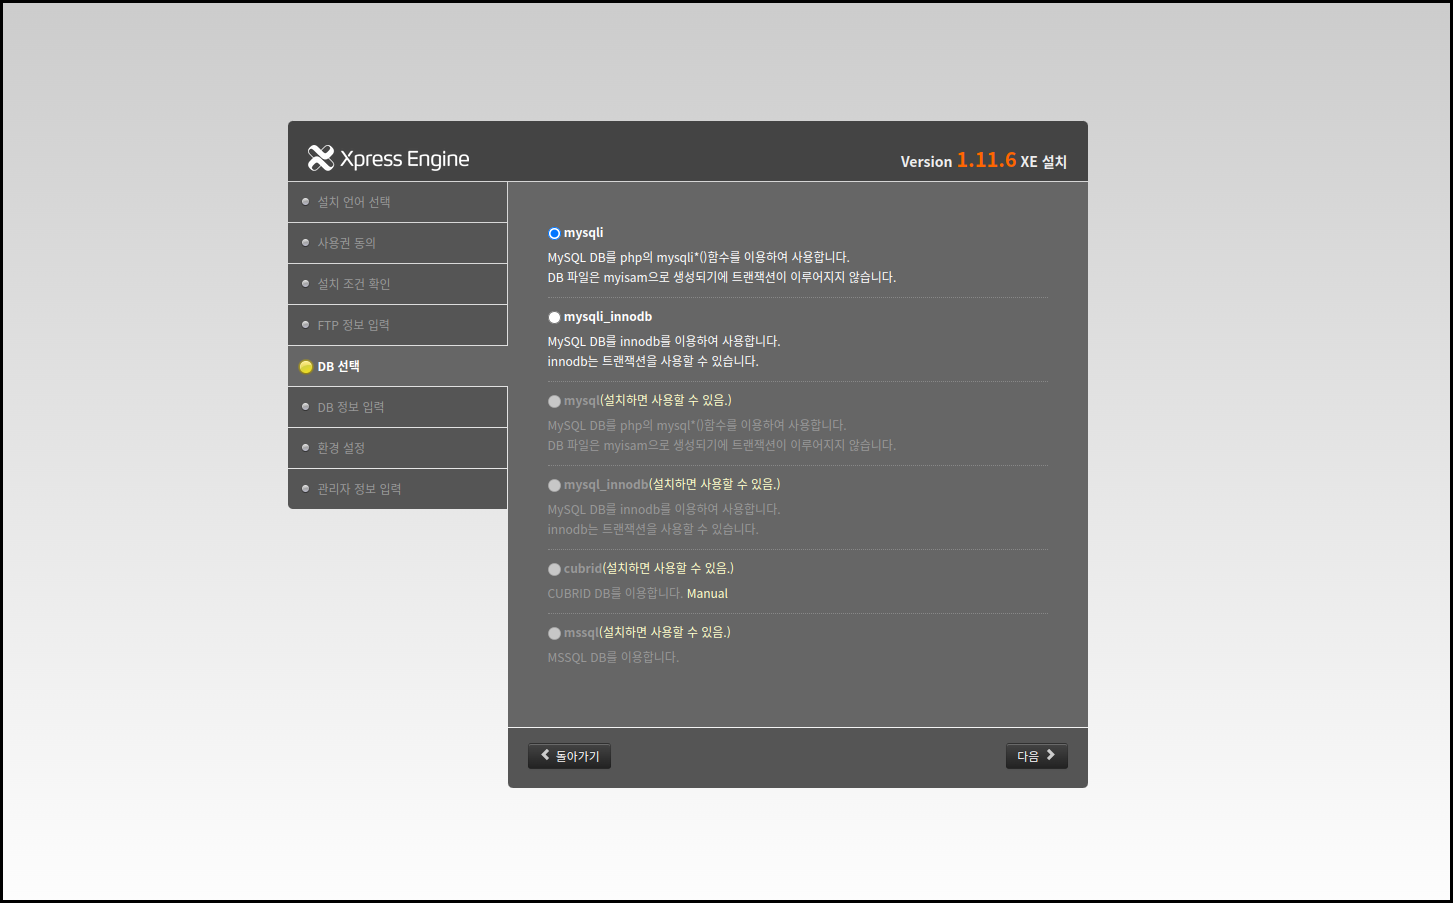
Task: Select the mysqli_innodb radio button
Action: [x=554, y=317]
